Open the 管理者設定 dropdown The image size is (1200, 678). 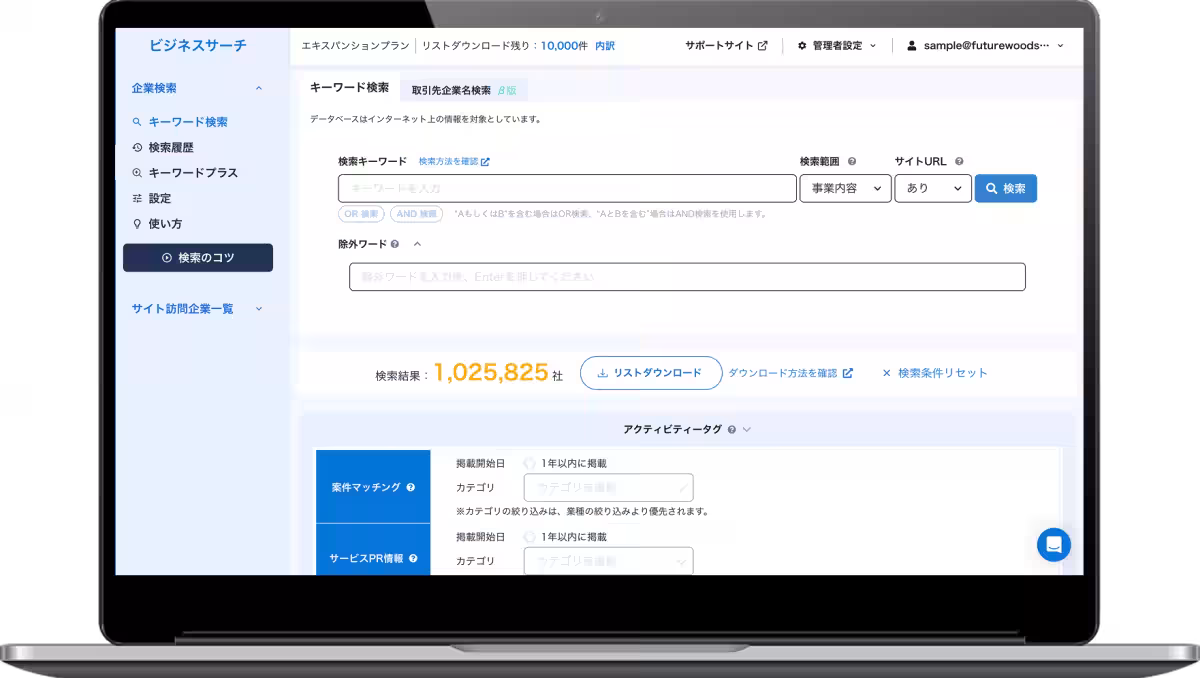(x=837, y=46)
